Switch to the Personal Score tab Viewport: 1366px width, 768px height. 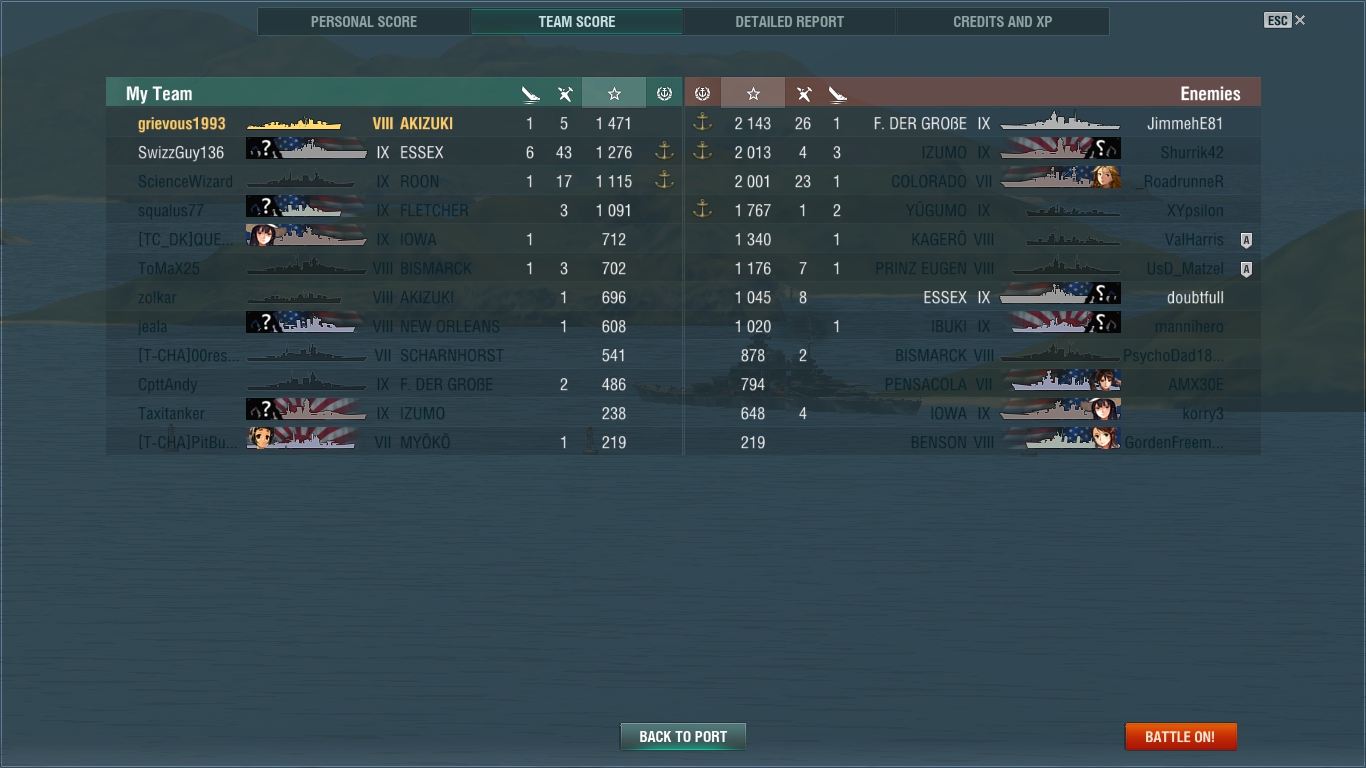(x=364, y=21)
